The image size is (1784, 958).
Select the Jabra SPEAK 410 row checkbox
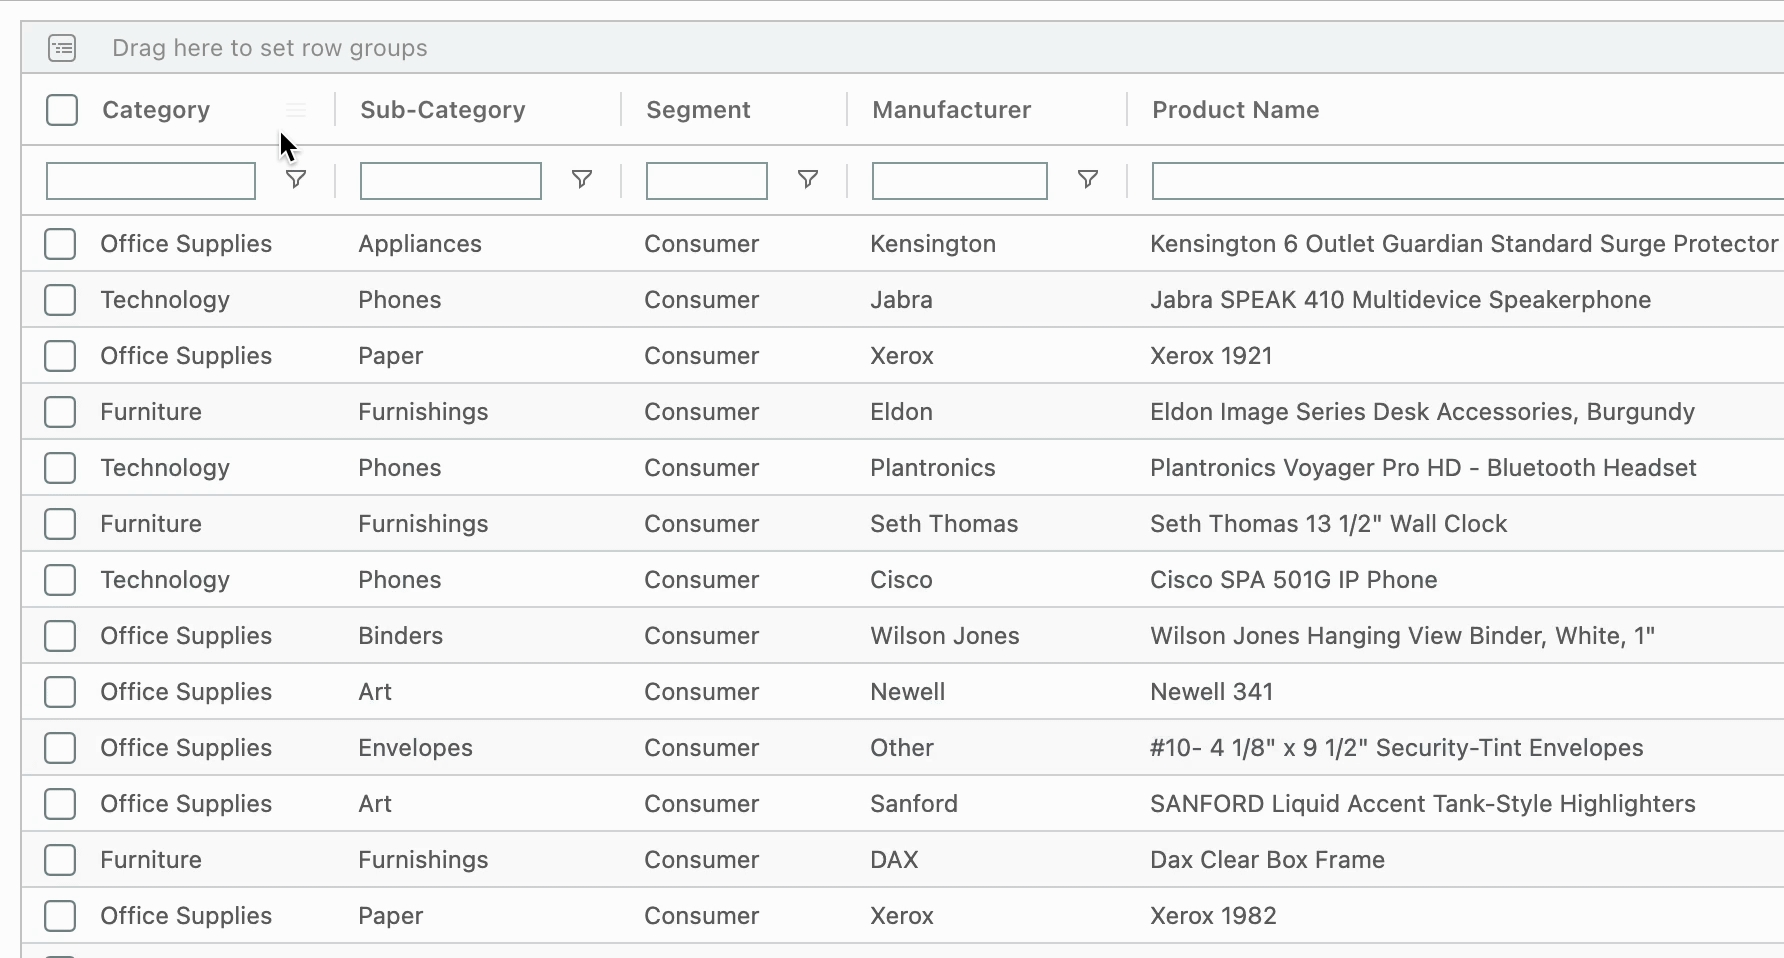pos(60,300)
